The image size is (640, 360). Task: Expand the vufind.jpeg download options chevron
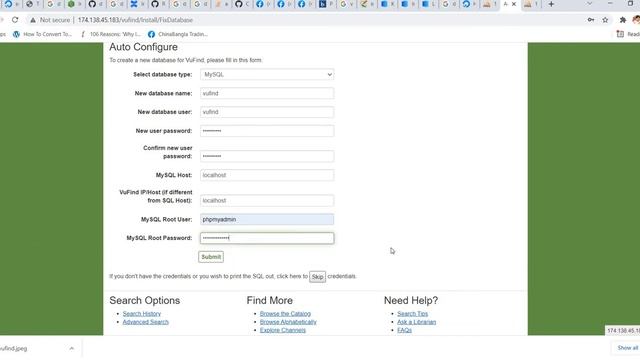click(x=71, y=348)
